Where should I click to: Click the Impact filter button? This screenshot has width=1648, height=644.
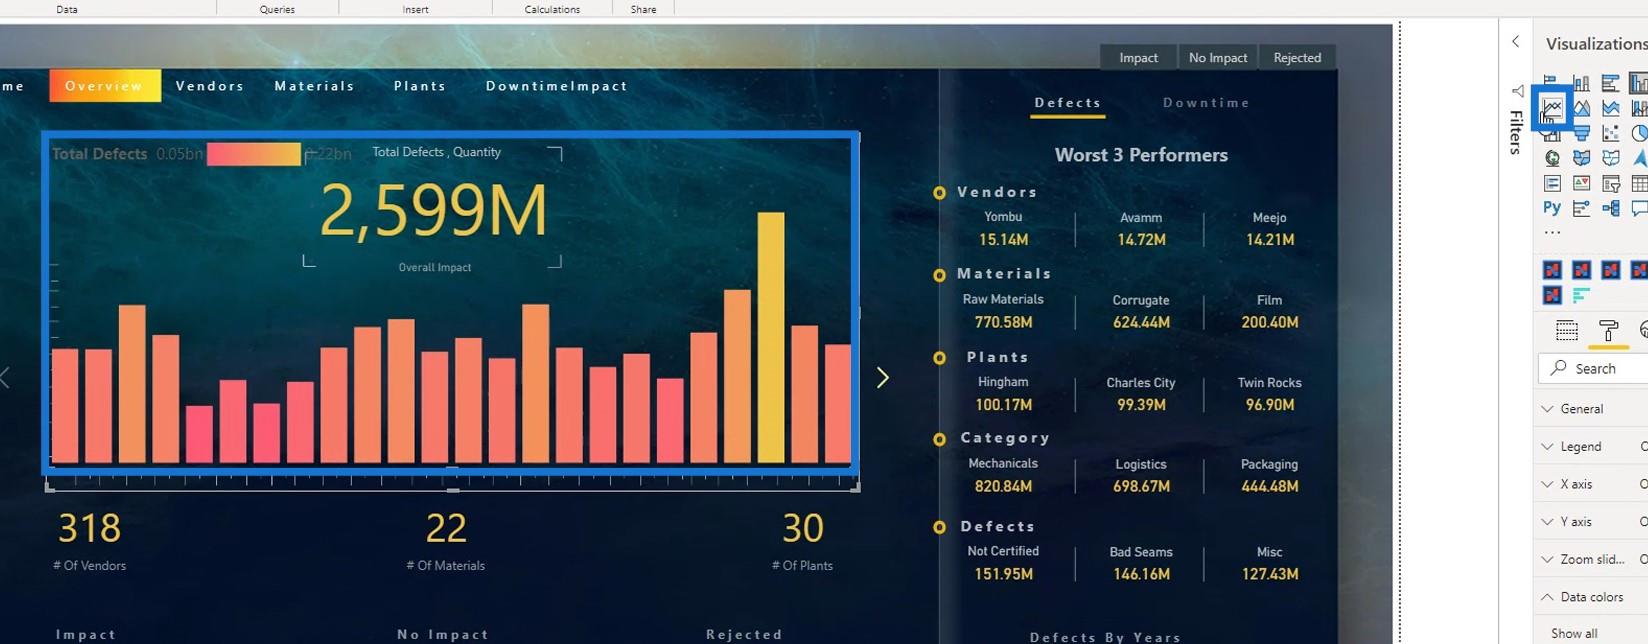point(1138,58)
